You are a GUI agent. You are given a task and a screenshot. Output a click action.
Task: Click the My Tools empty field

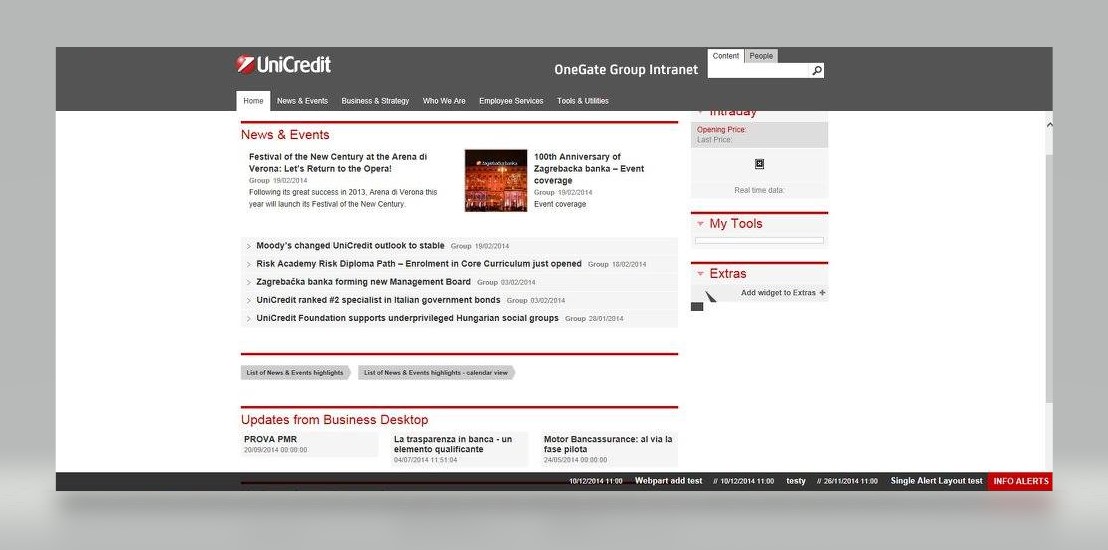pyautogui.click(x=759, y=240)
